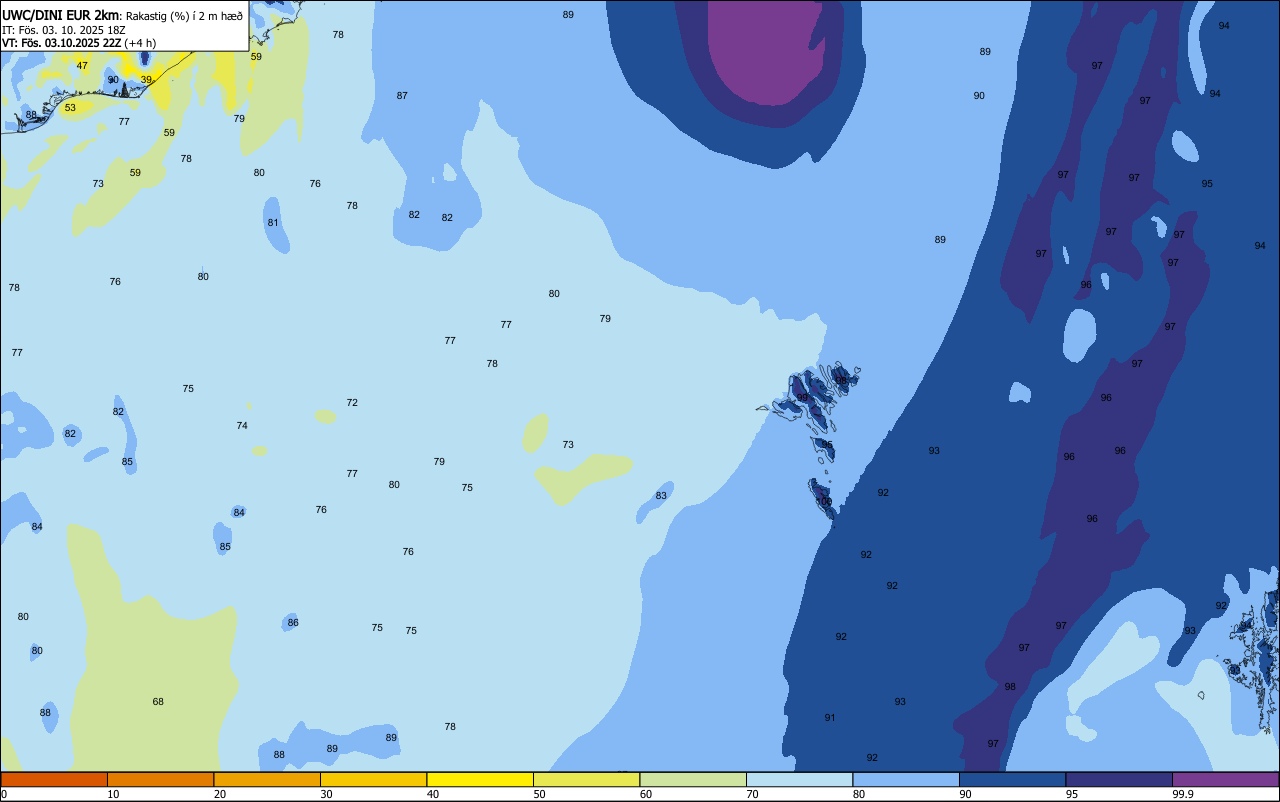Click the orange 10–20 legend swatch
This screenshot has width=1280, height=802.
tap(160, 779)
